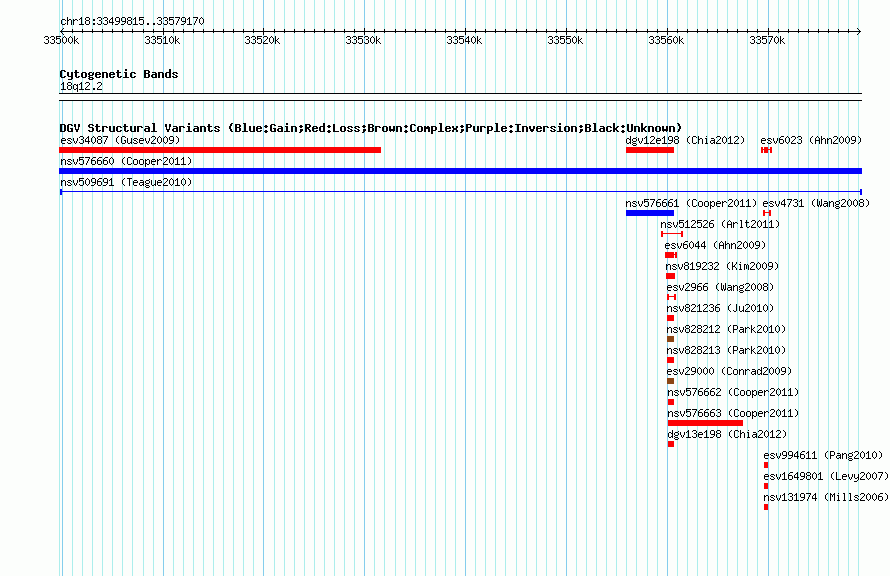Image resolution: width=890 pixels, height=576 pixels.
Task: Click the nsv576660 (Cooper2011) blue gain bar
Action: tap(460, 171)
